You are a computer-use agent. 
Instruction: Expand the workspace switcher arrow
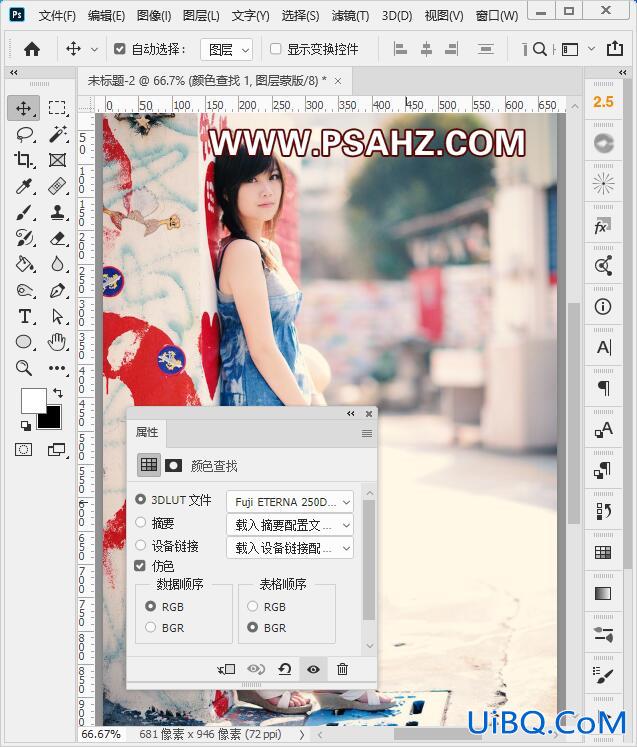coord(591,49)
